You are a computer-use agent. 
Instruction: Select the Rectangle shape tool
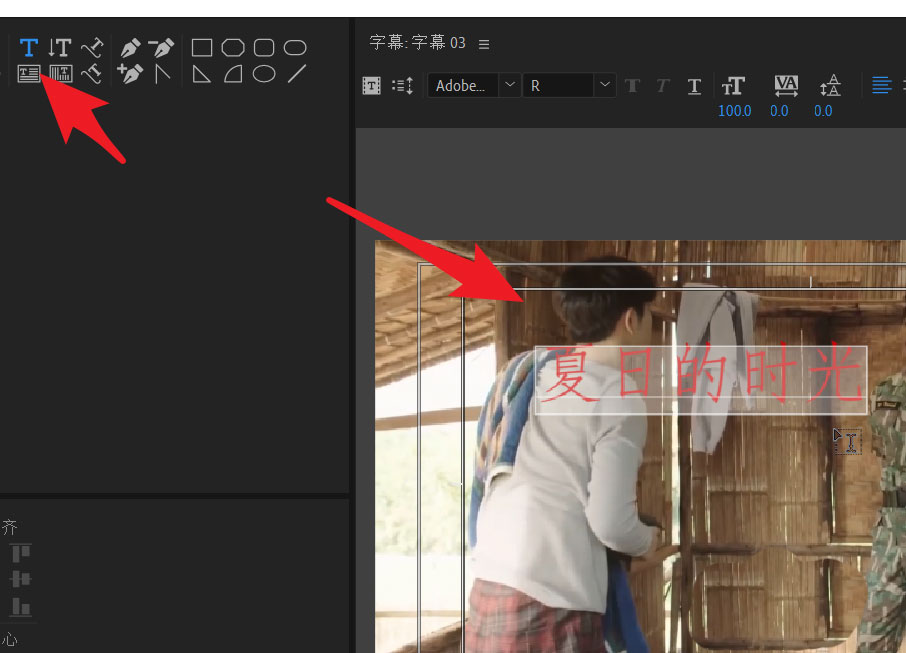(202, 47)
